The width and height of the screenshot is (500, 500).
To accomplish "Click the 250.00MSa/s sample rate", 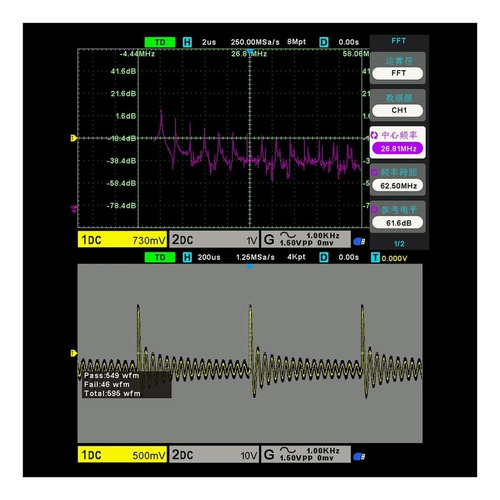I will (x=255, y=42).
